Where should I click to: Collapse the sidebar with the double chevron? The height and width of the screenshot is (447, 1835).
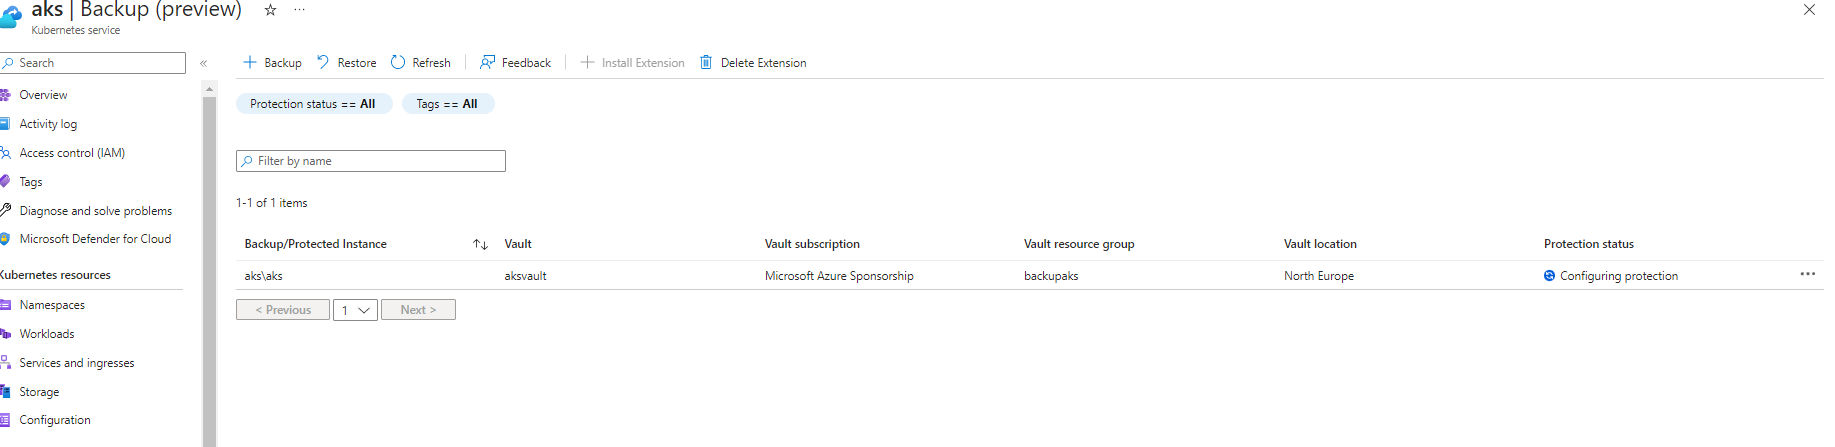coord(203,63)
